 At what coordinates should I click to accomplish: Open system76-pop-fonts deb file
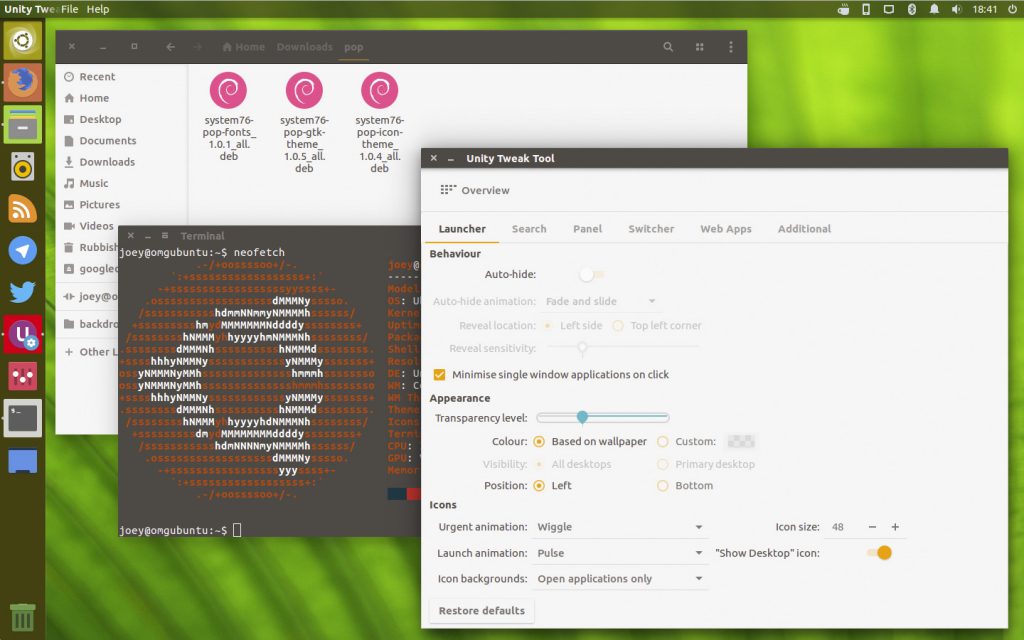(x=229, y=116)
